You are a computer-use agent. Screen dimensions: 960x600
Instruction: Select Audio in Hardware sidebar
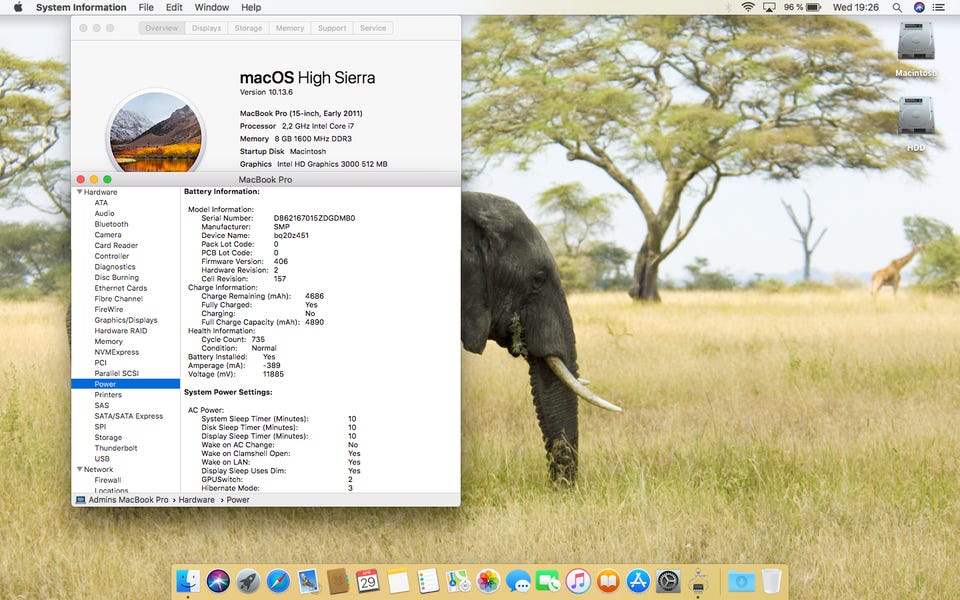click(104, 214)
